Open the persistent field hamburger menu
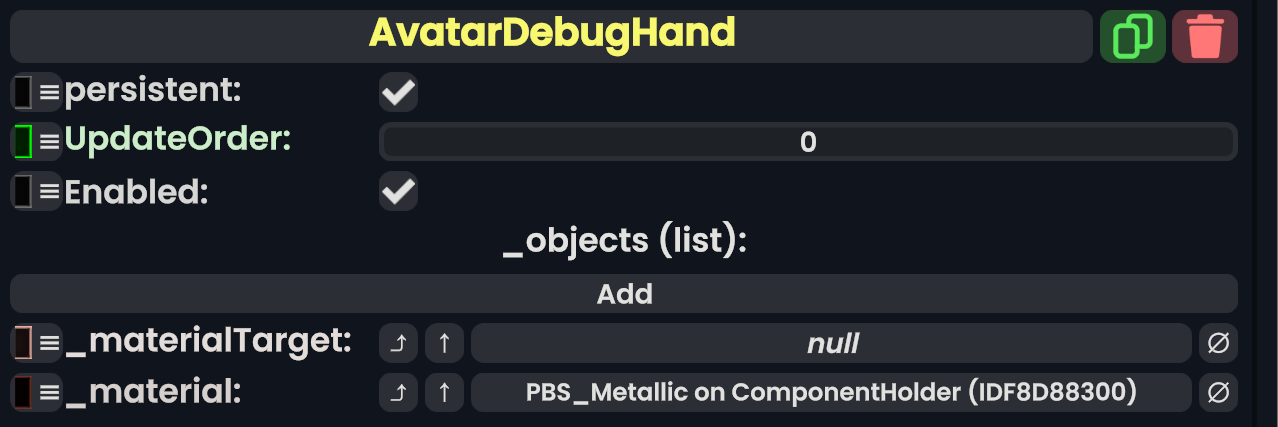Viewport: 1278px width, 427px height. [49, 93]
